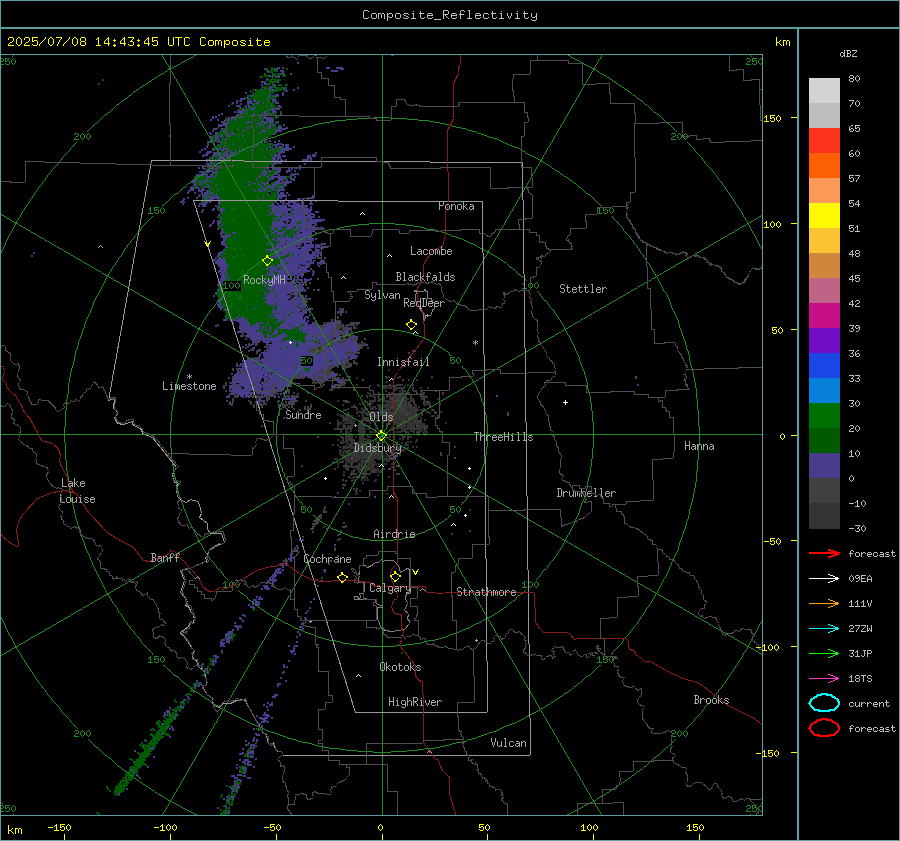Click the Strathmore label
The width and height of the screenshot is (900, 841).
(x=486, y=592)
